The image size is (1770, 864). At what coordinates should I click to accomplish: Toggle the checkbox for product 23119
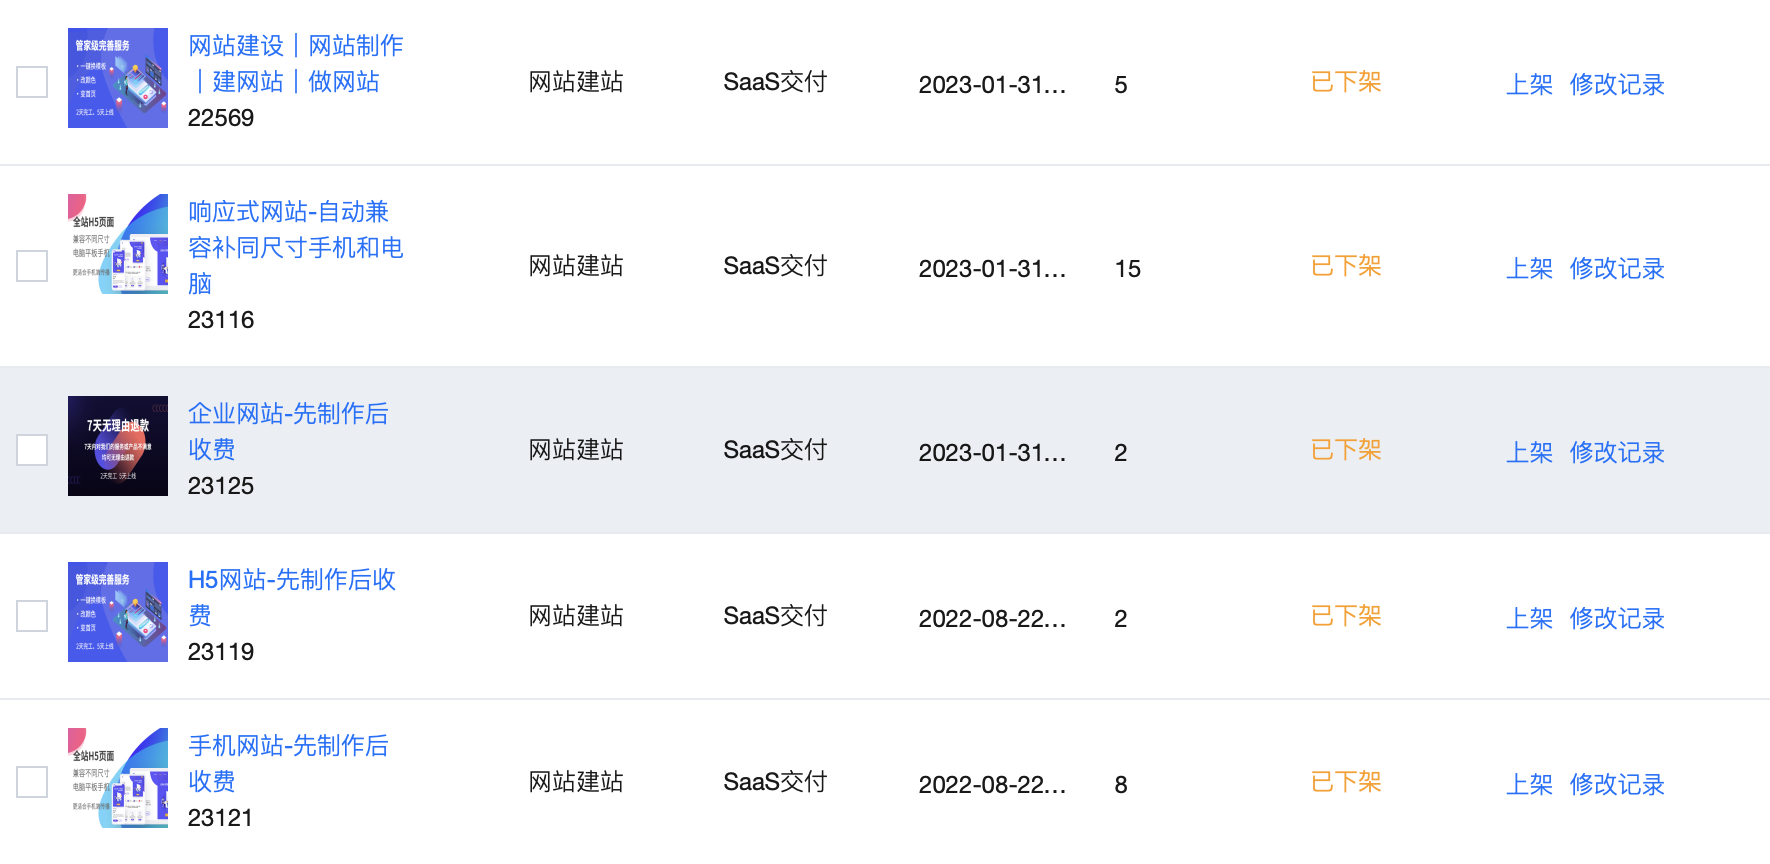pos(32,616)
